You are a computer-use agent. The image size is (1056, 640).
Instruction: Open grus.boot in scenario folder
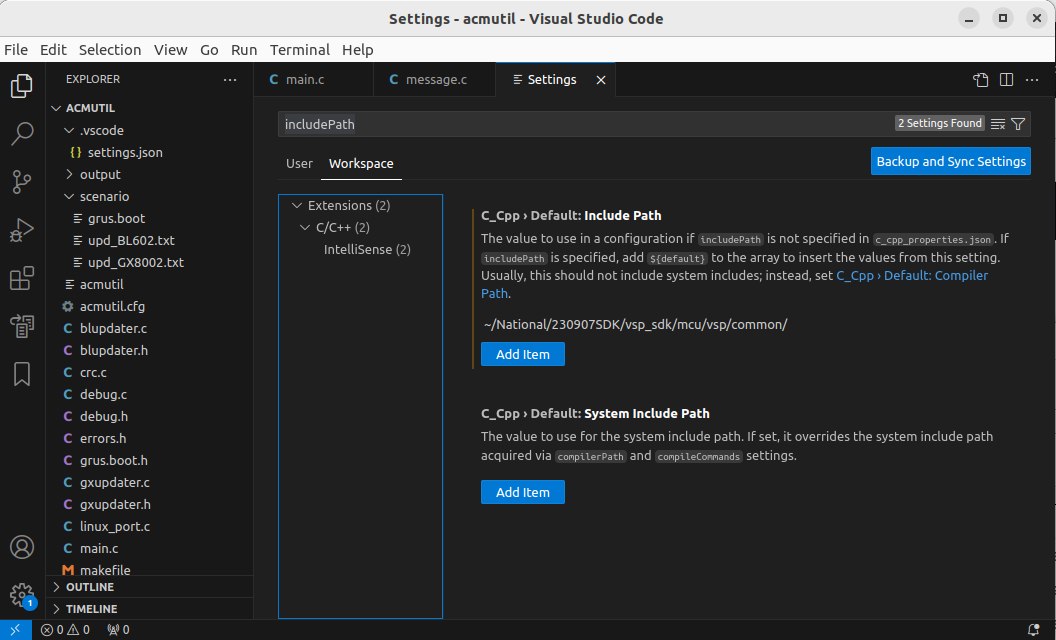[x=117, y=218]
